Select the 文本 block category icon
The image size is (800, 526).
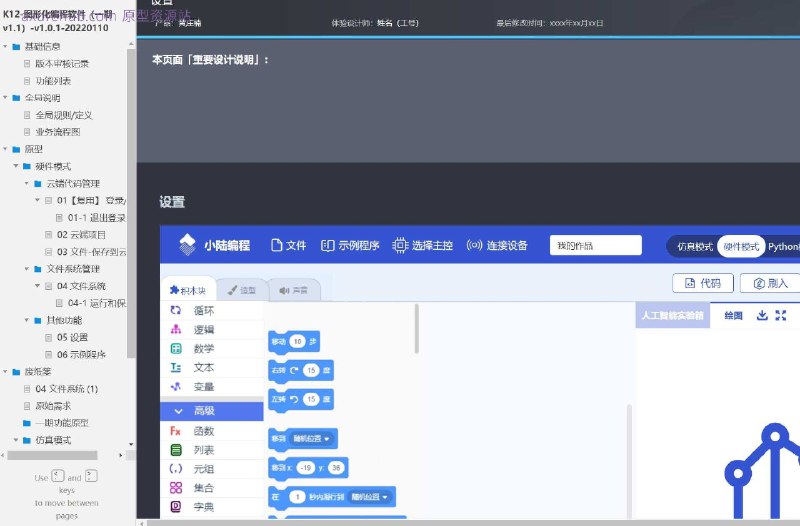click(176, 367)
